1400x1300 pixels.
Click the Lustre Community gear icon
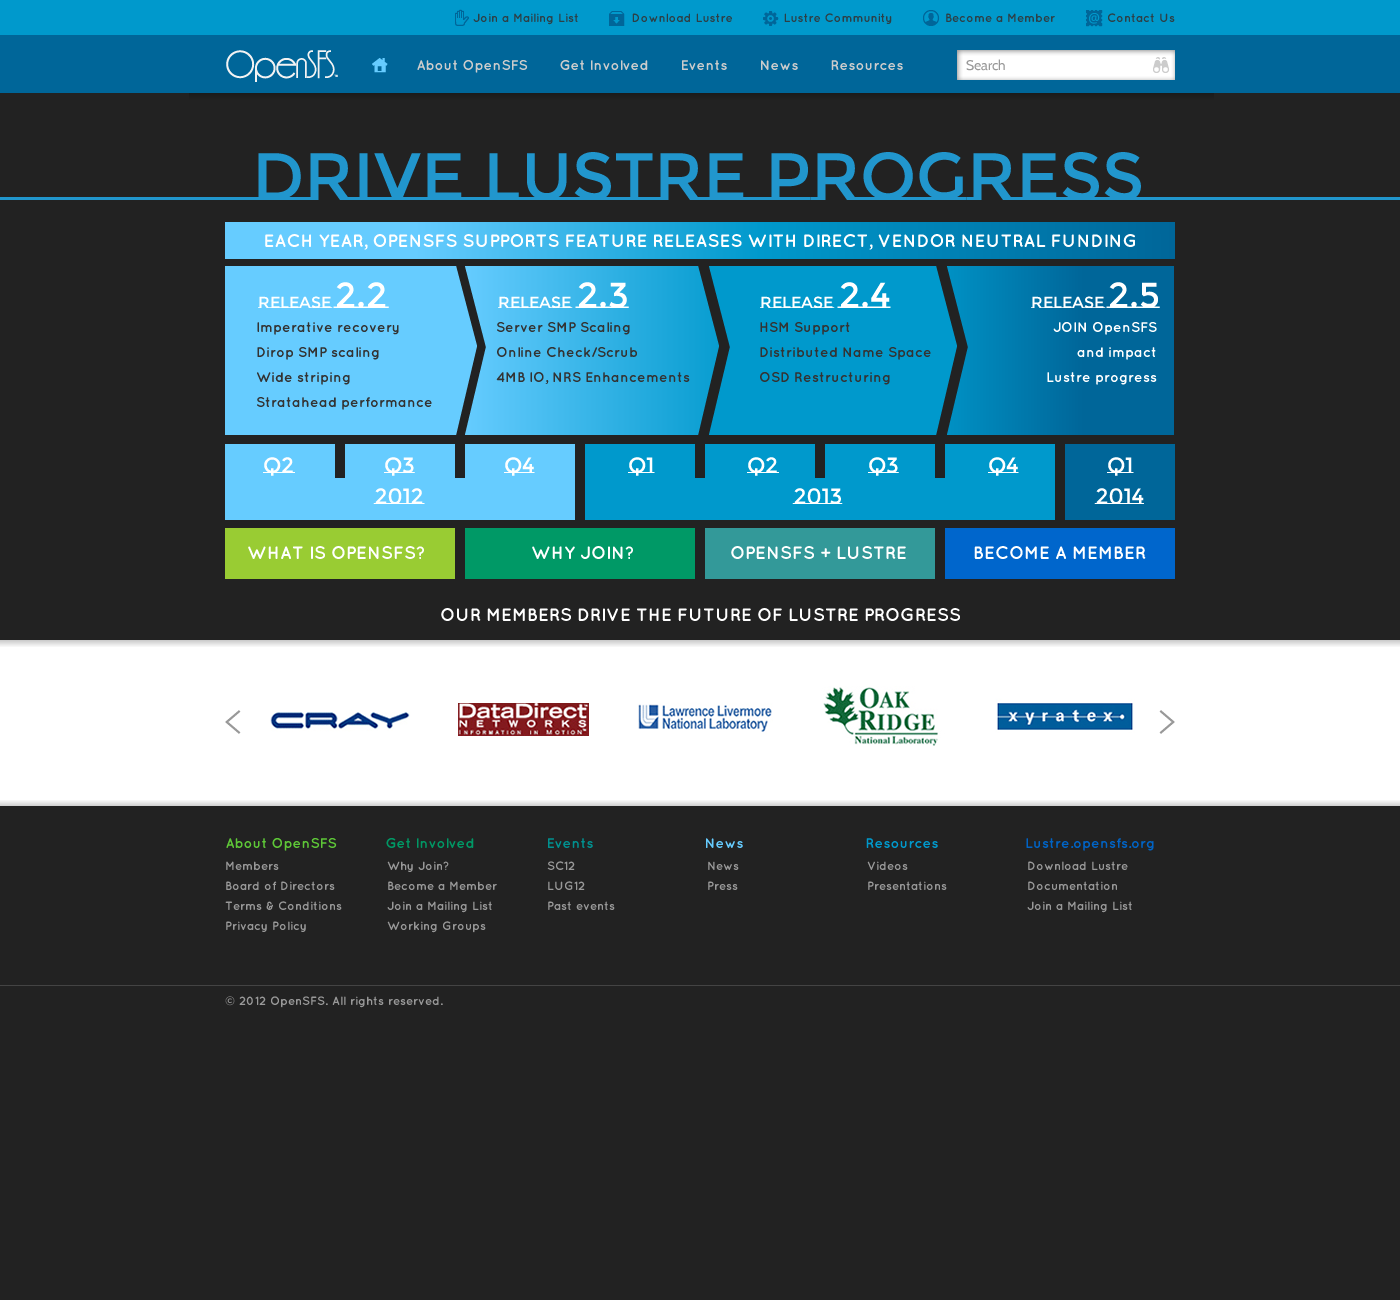(770, 18)
